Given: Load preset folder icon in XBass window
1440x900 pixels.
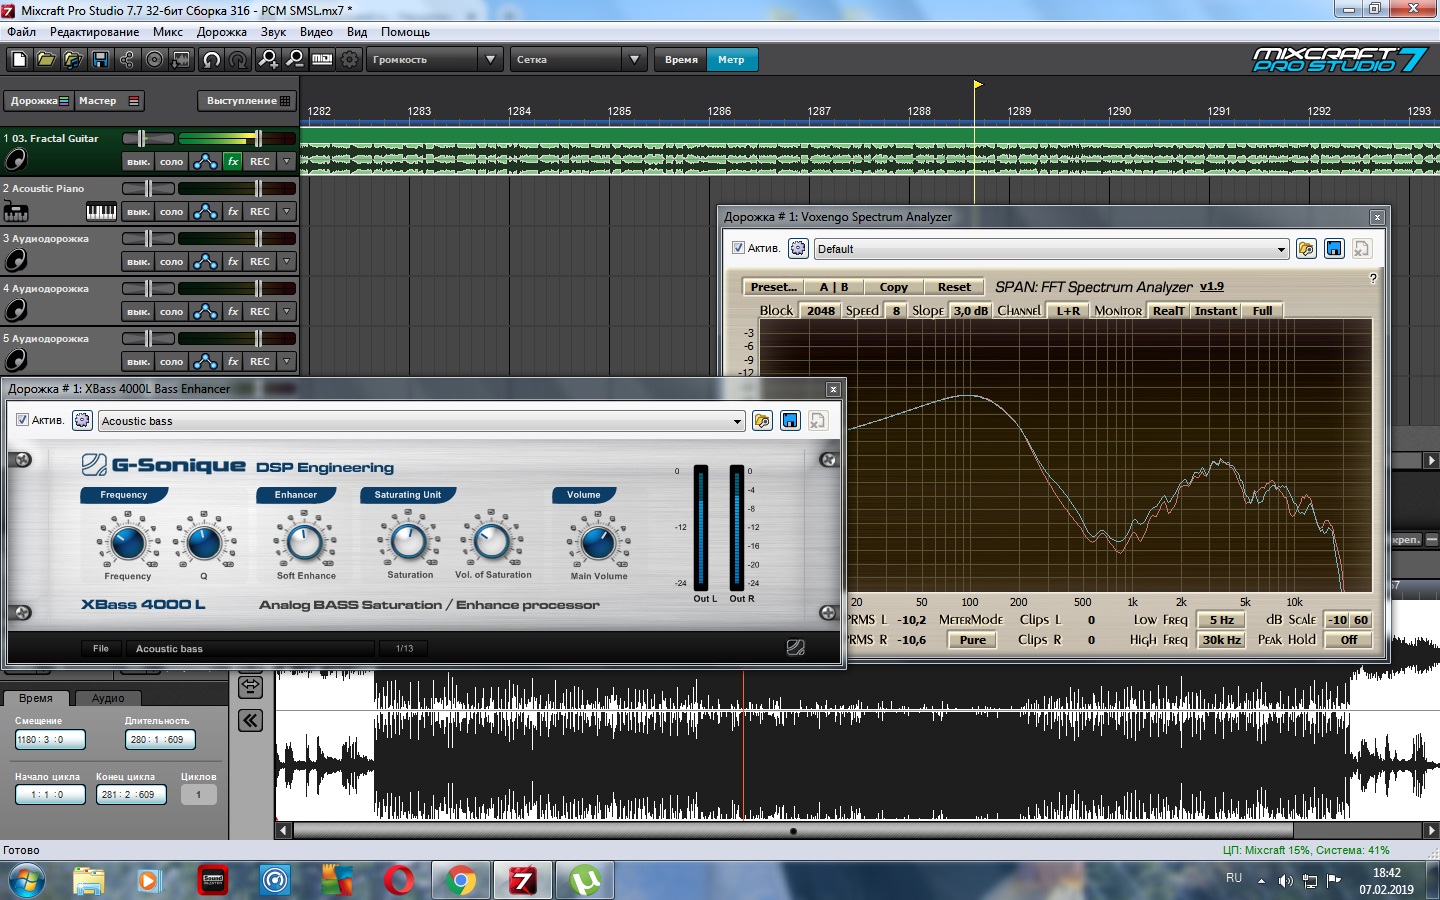Looking at the screenshot, I should point(762,421).
